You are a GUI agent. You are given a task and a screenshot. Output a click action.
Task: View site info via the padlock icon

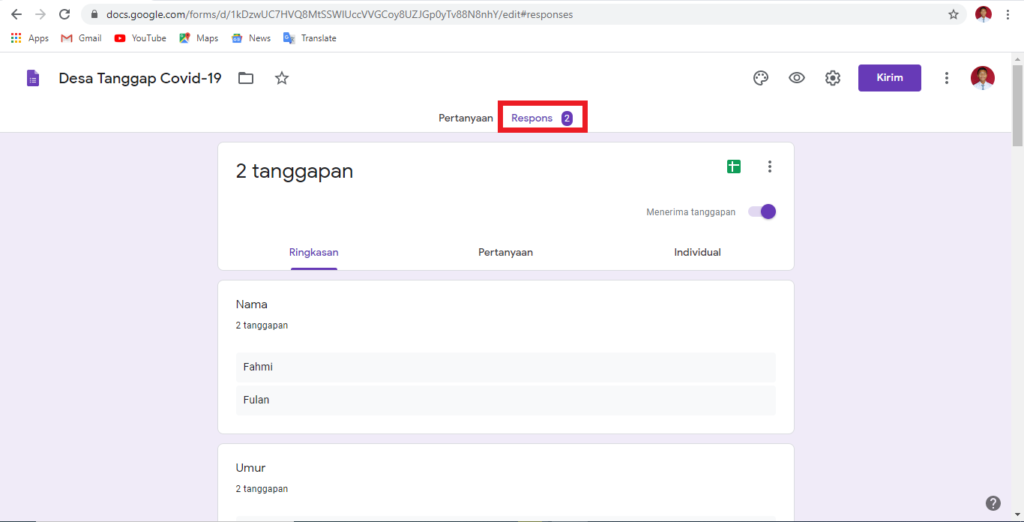click(x=95, y=14)
